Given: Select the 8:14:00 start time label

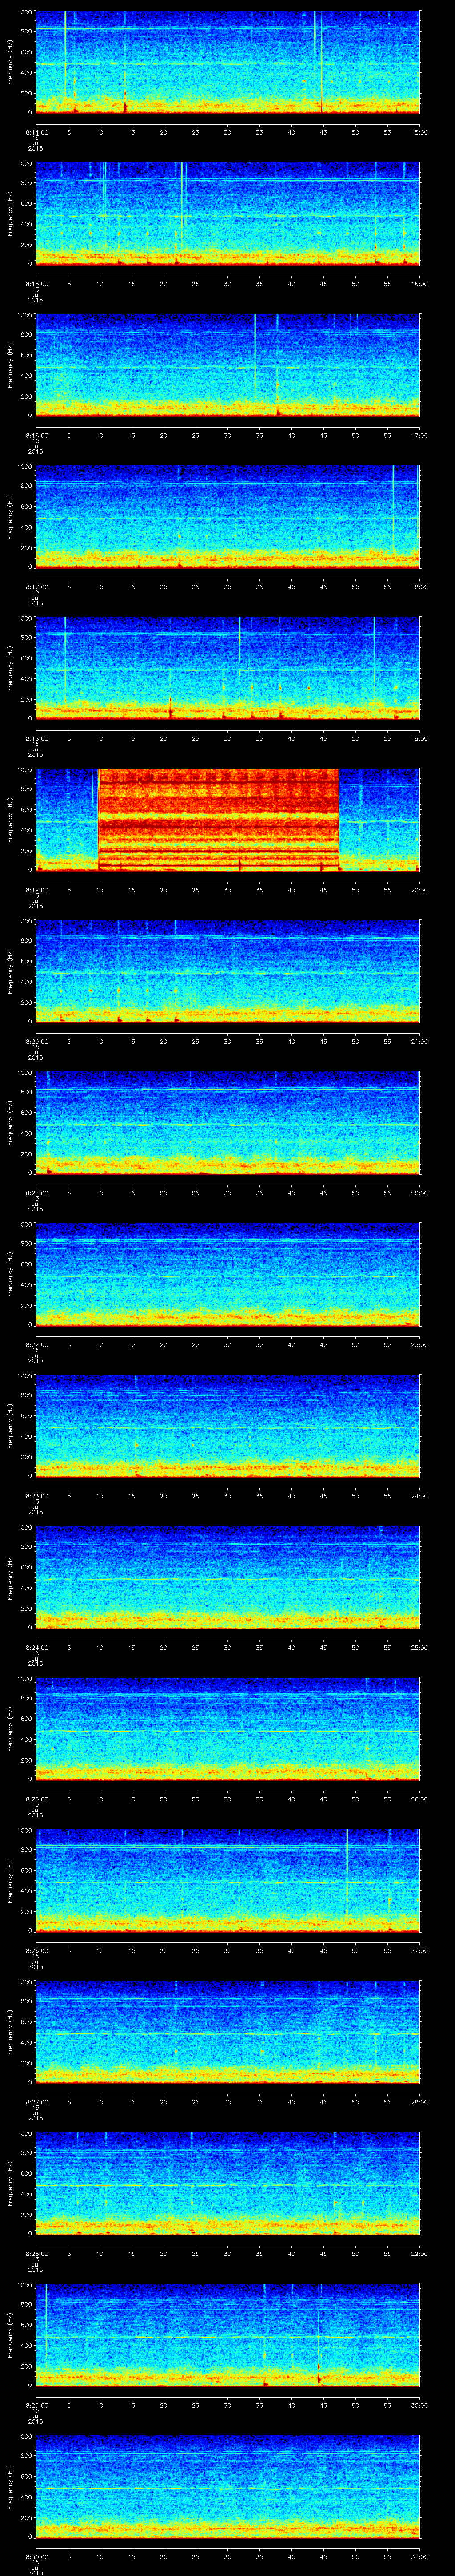Looking at the screenshot, I should [35, 132].
